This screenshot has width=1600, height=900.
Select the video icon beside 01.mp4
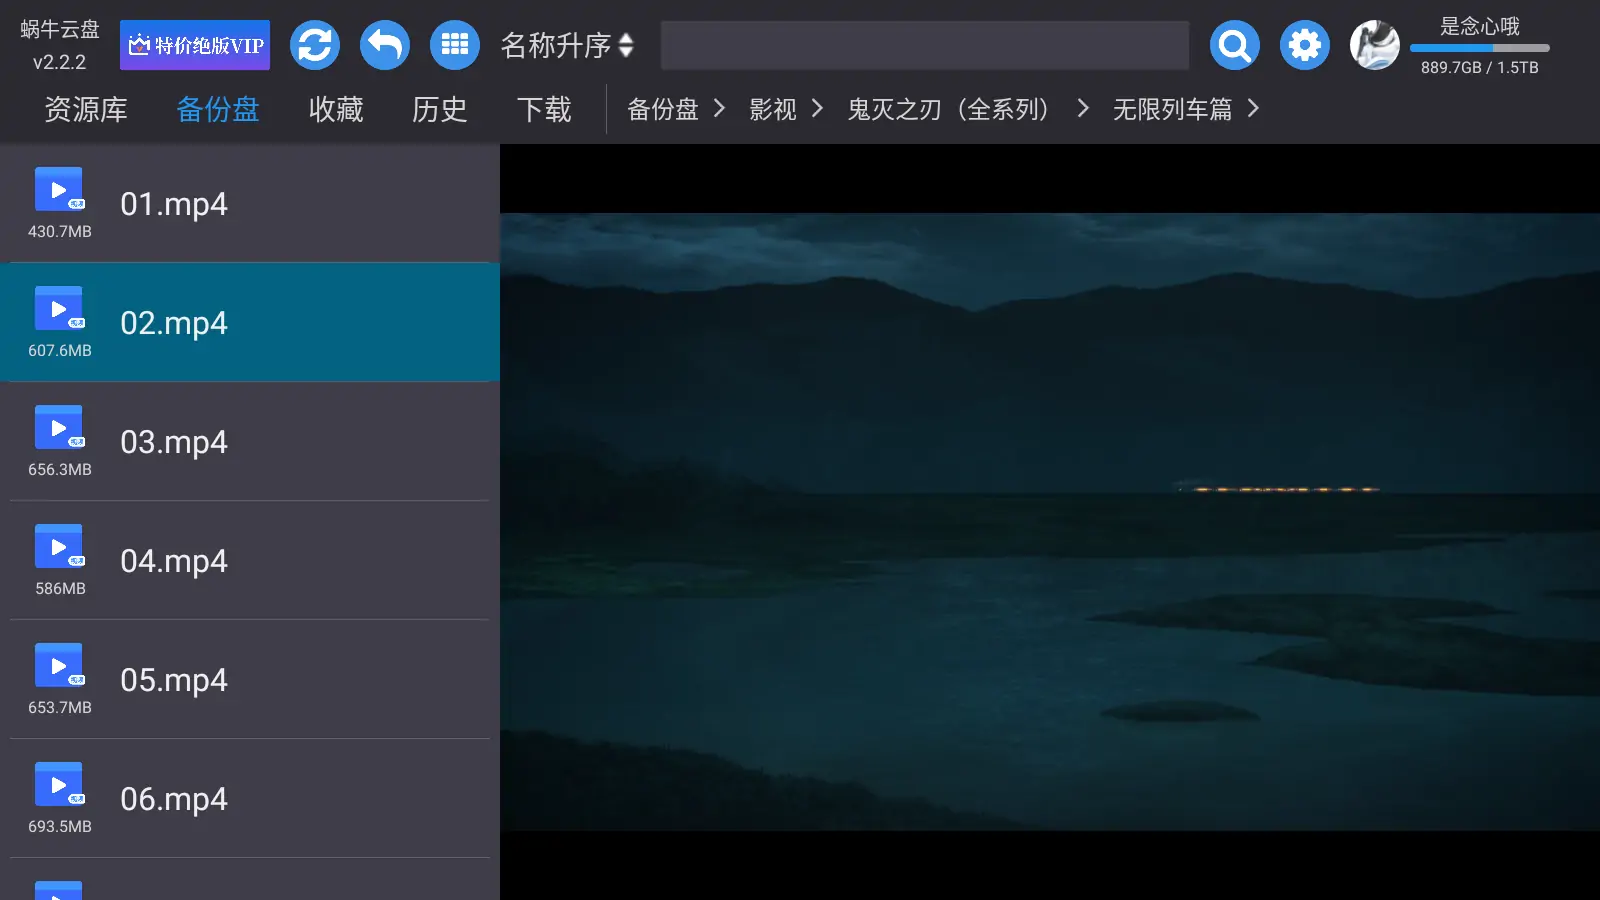pyautogui.click(x=58, y=190)
